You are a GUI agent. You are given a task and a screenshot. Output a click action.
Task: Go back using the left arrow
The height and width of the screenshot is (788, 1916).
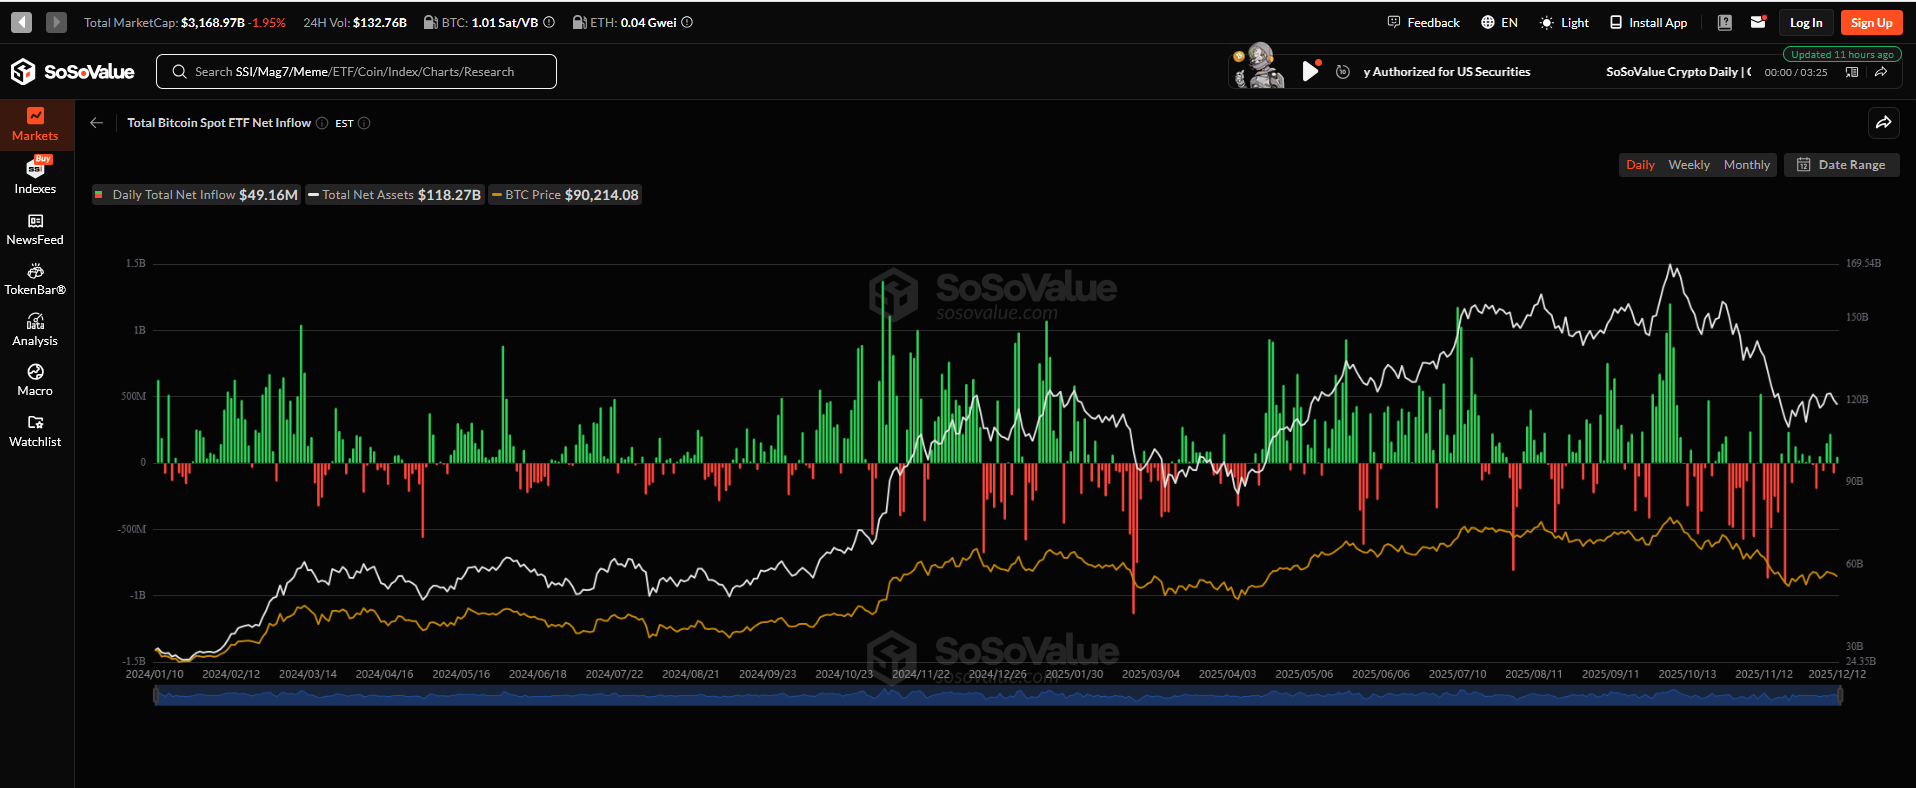pyautogui.click(x=97, y=123)
